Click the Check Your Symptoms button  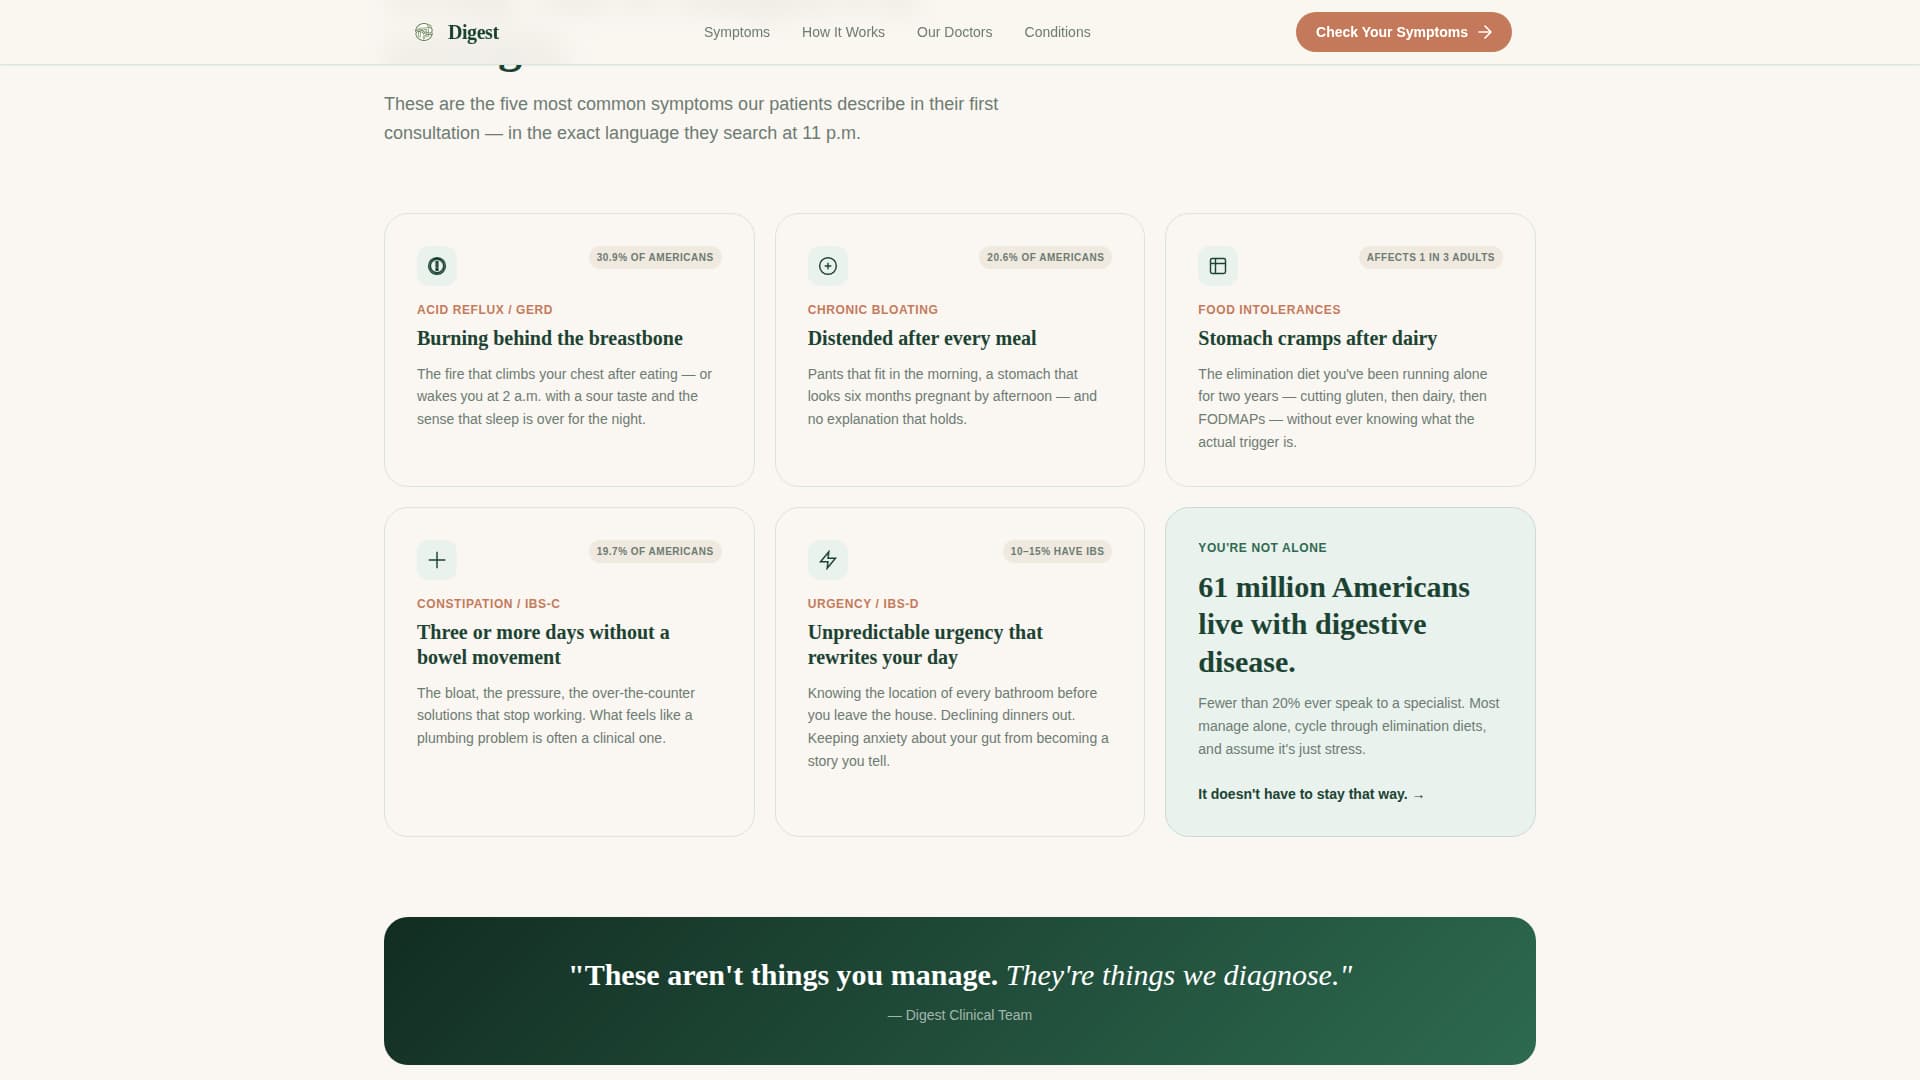(1403, 31)
